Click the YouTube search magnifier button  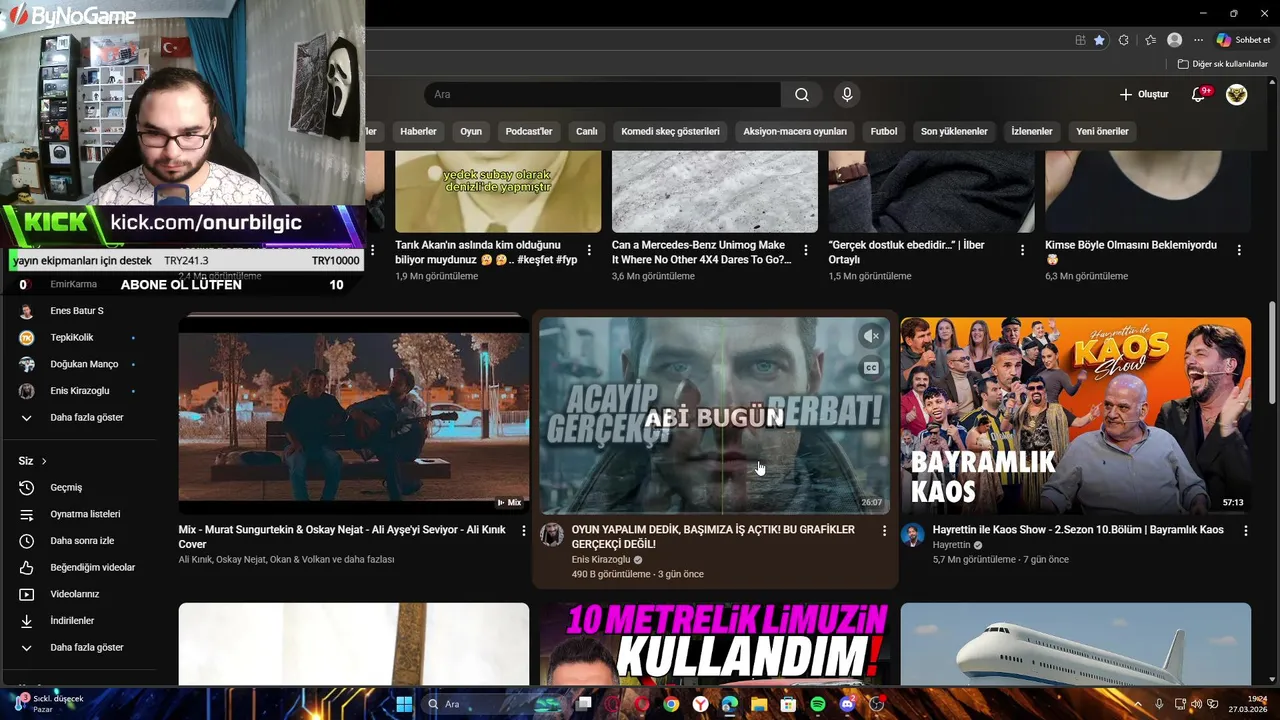click(802, 95)
